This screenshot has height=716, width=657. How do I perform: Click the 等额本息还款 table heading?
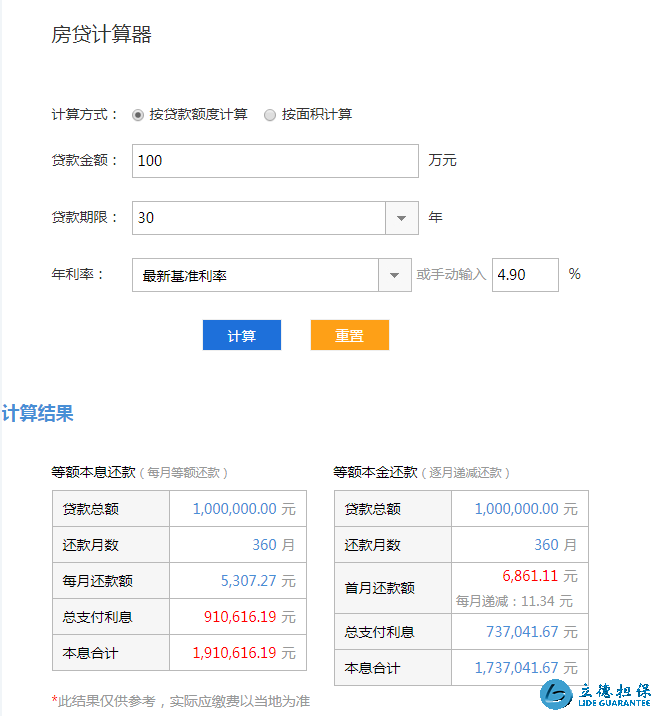click(93, 472)
